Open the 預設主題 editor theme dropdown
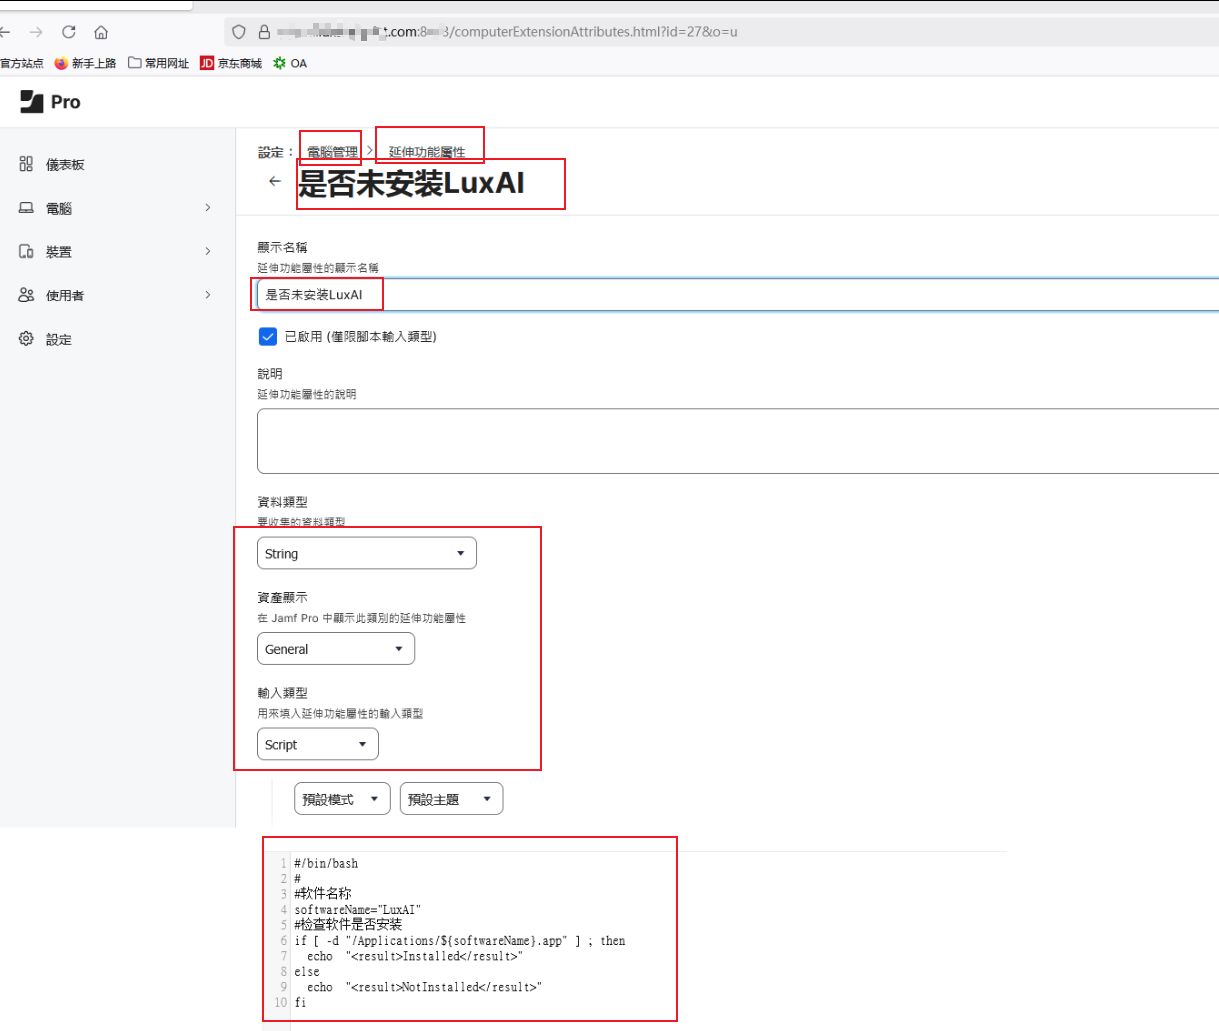Viewport: 1219px width, 1031px height. [451, 799]
